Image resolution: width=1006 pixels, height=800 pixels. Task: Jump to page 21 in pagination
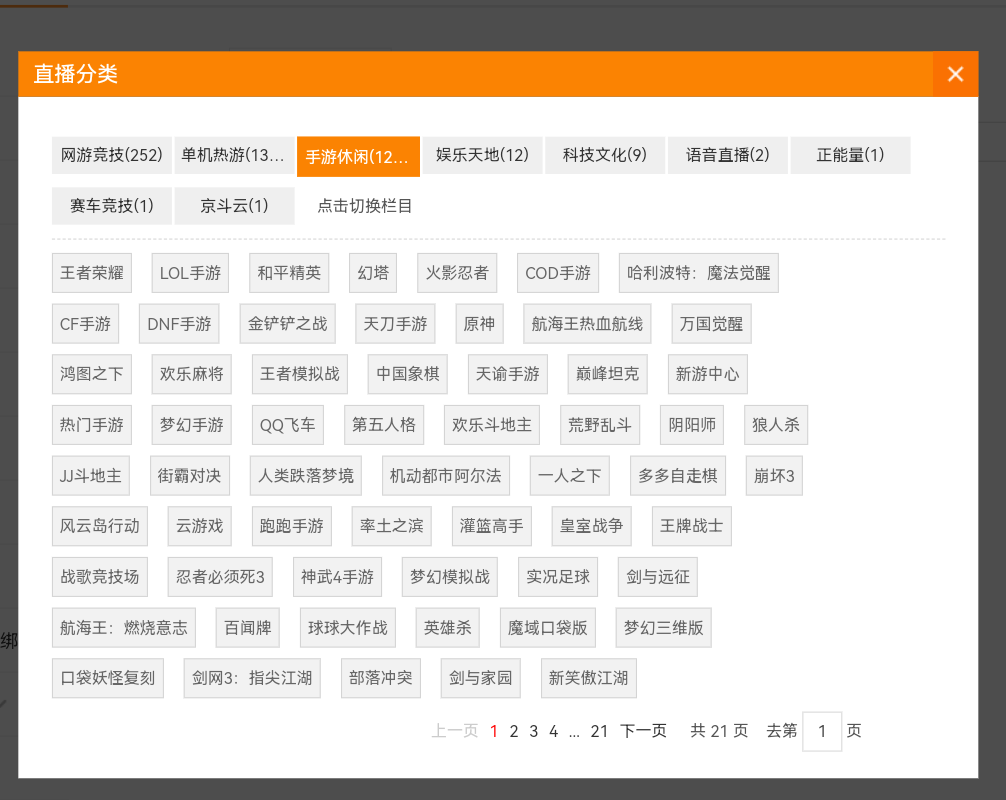pyautogui.click(x=599, y=731)
